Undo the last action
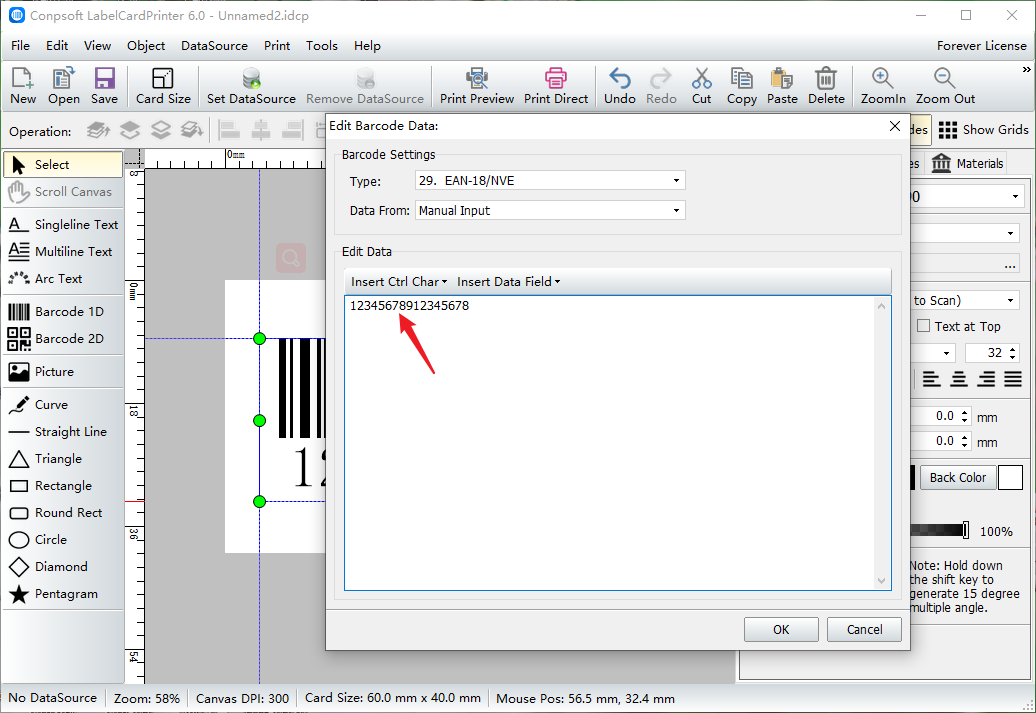Screen dimensions: 1036x713 click(x=619, y=86)
